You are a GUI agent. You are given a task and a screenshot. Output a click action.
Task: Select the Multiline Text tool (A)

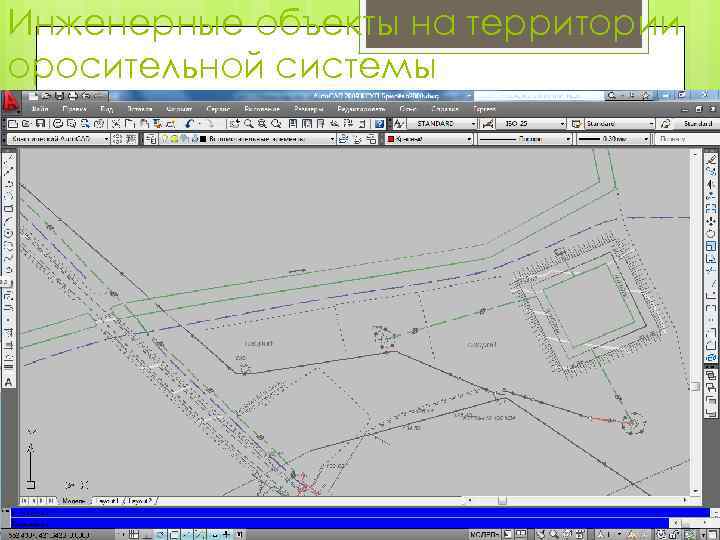(x=9, y=382)
